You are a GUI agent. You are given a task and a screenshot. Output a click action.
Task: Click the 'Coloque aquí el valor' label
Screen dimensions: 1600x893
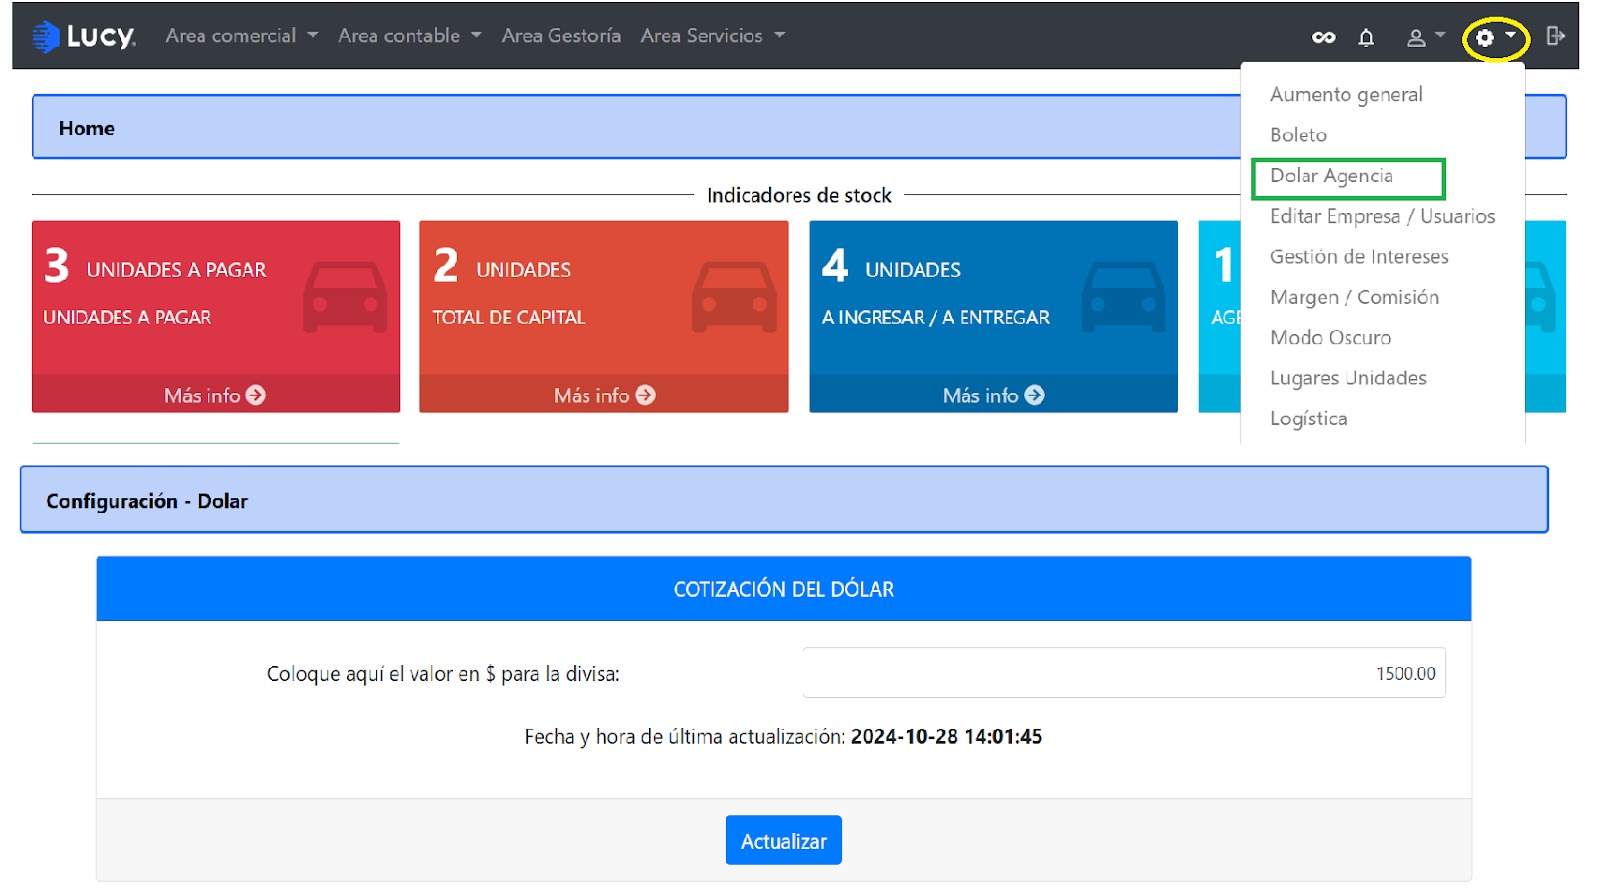point(443,674)
